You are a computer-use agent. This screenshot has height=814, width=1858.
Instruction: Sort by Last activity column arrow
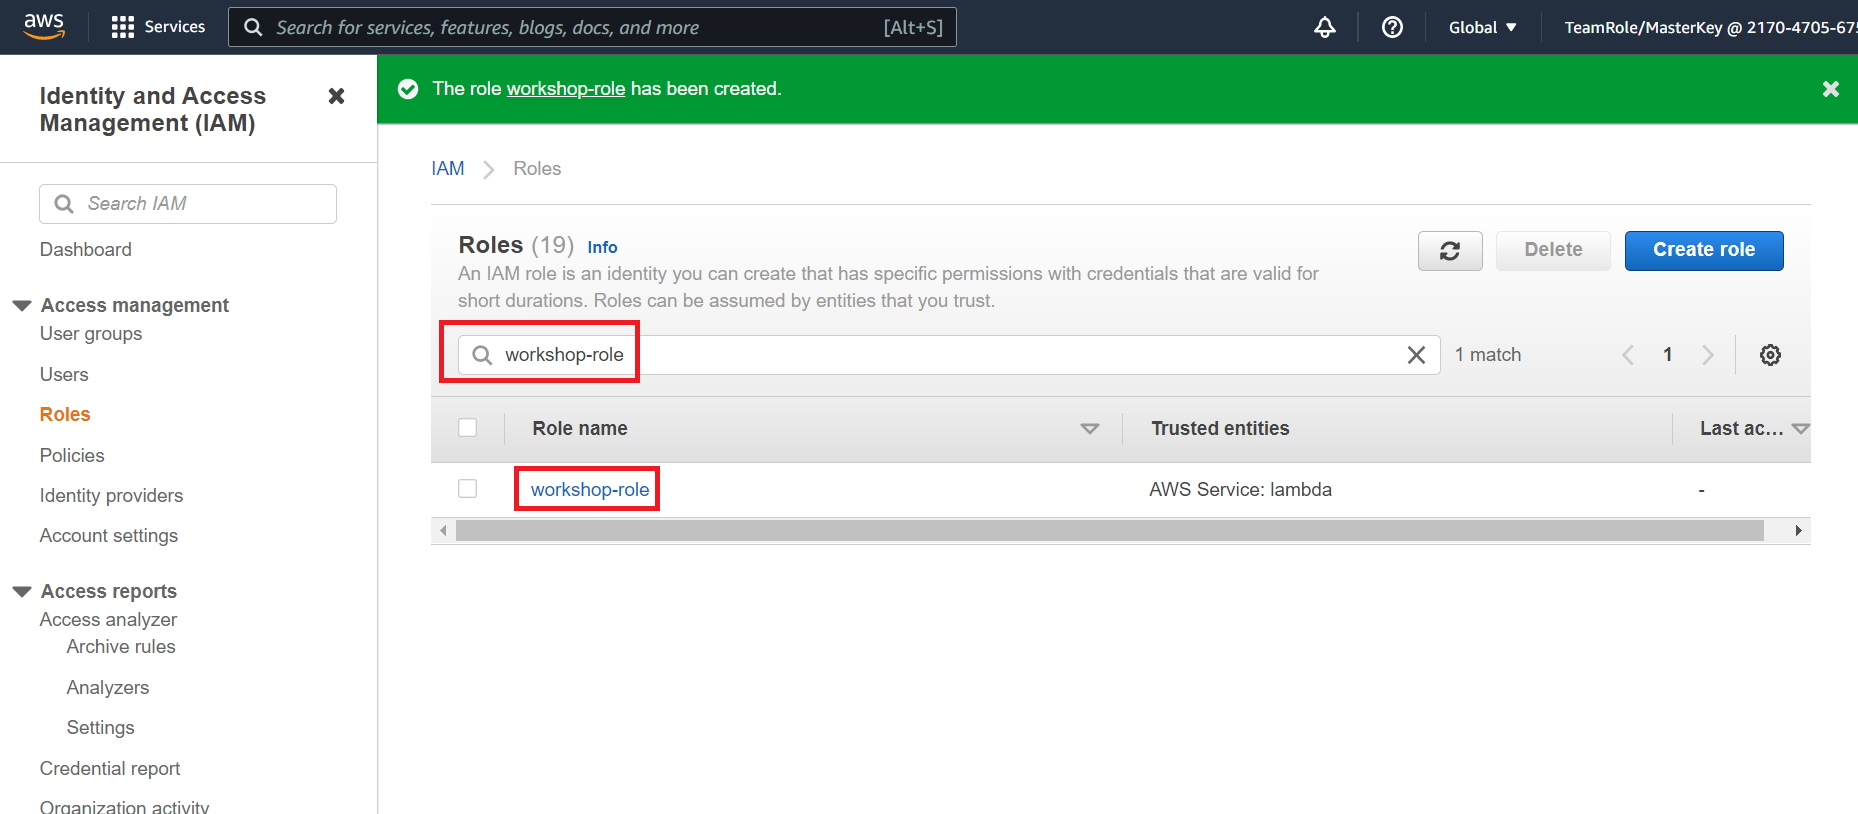[x=1800, y=429]
